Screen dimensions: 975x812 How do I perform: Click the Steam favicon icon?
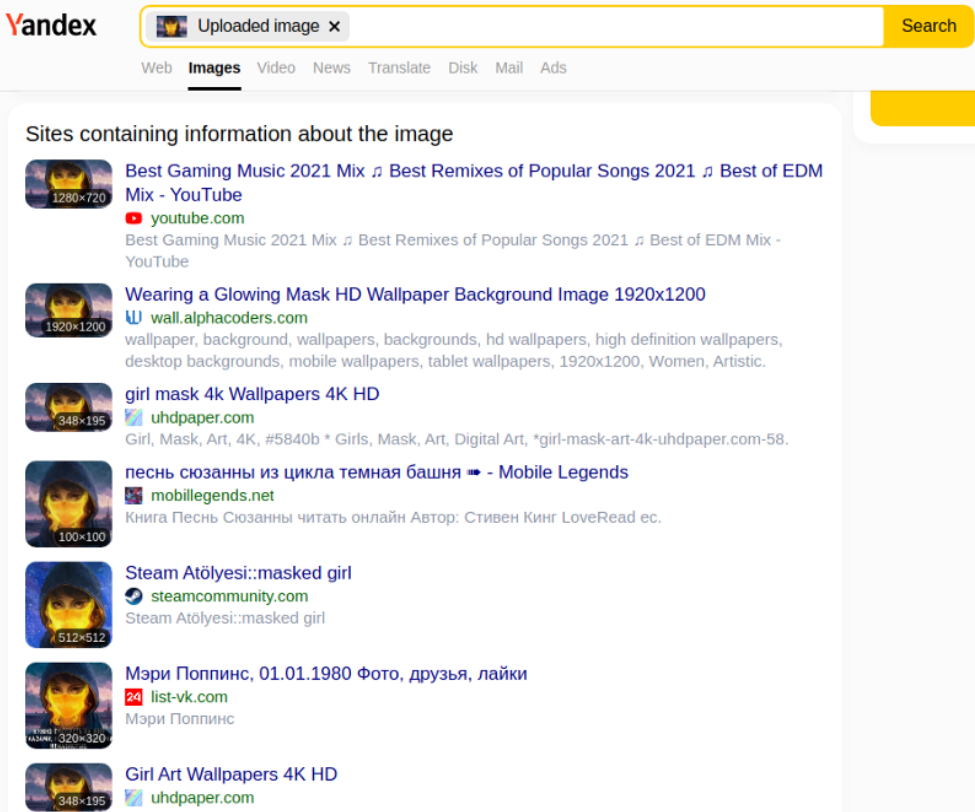pos(134,596)
